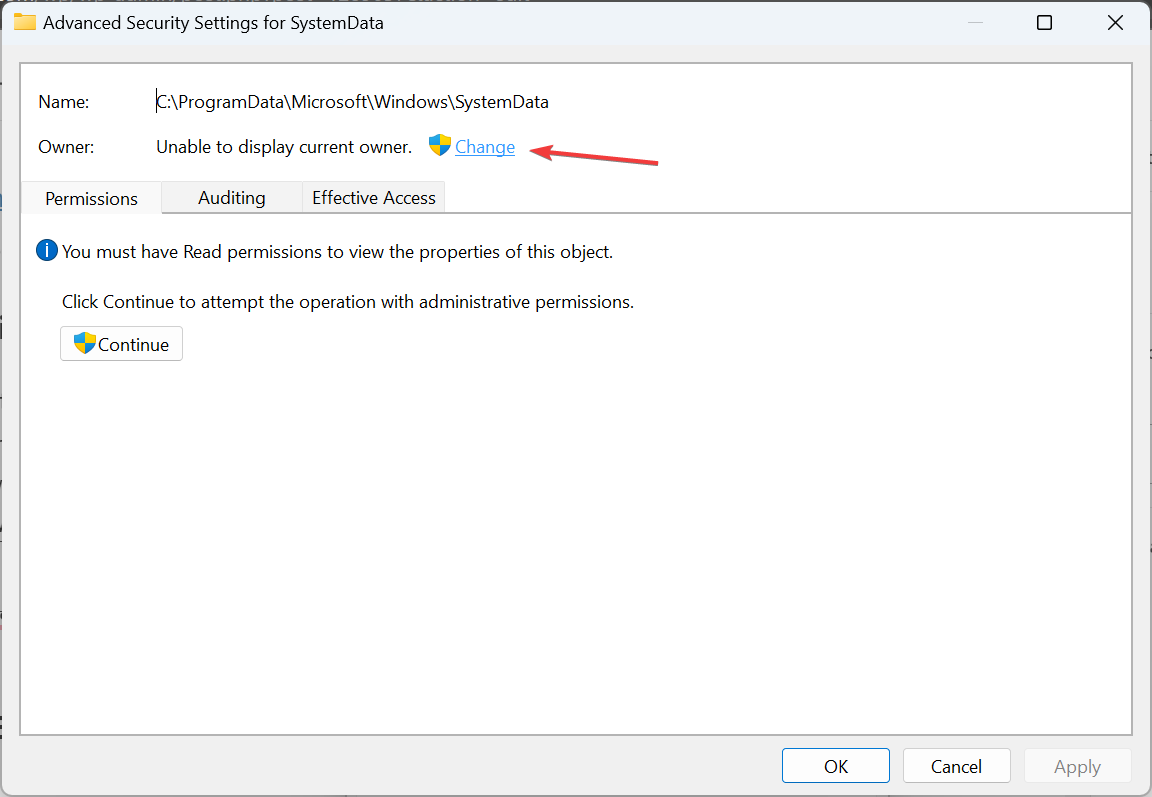
Task: Minimize the Advanced Security Settings window
Action: 975,23
